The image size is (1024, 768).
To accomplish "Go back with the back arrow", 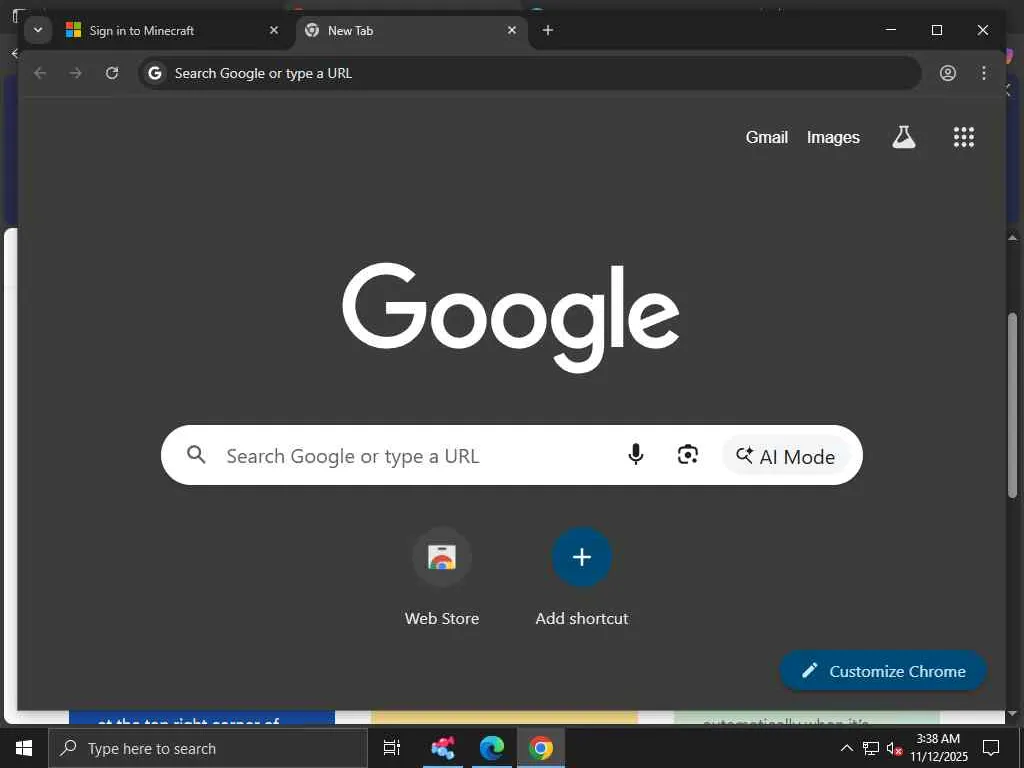I will pos(40,73).
